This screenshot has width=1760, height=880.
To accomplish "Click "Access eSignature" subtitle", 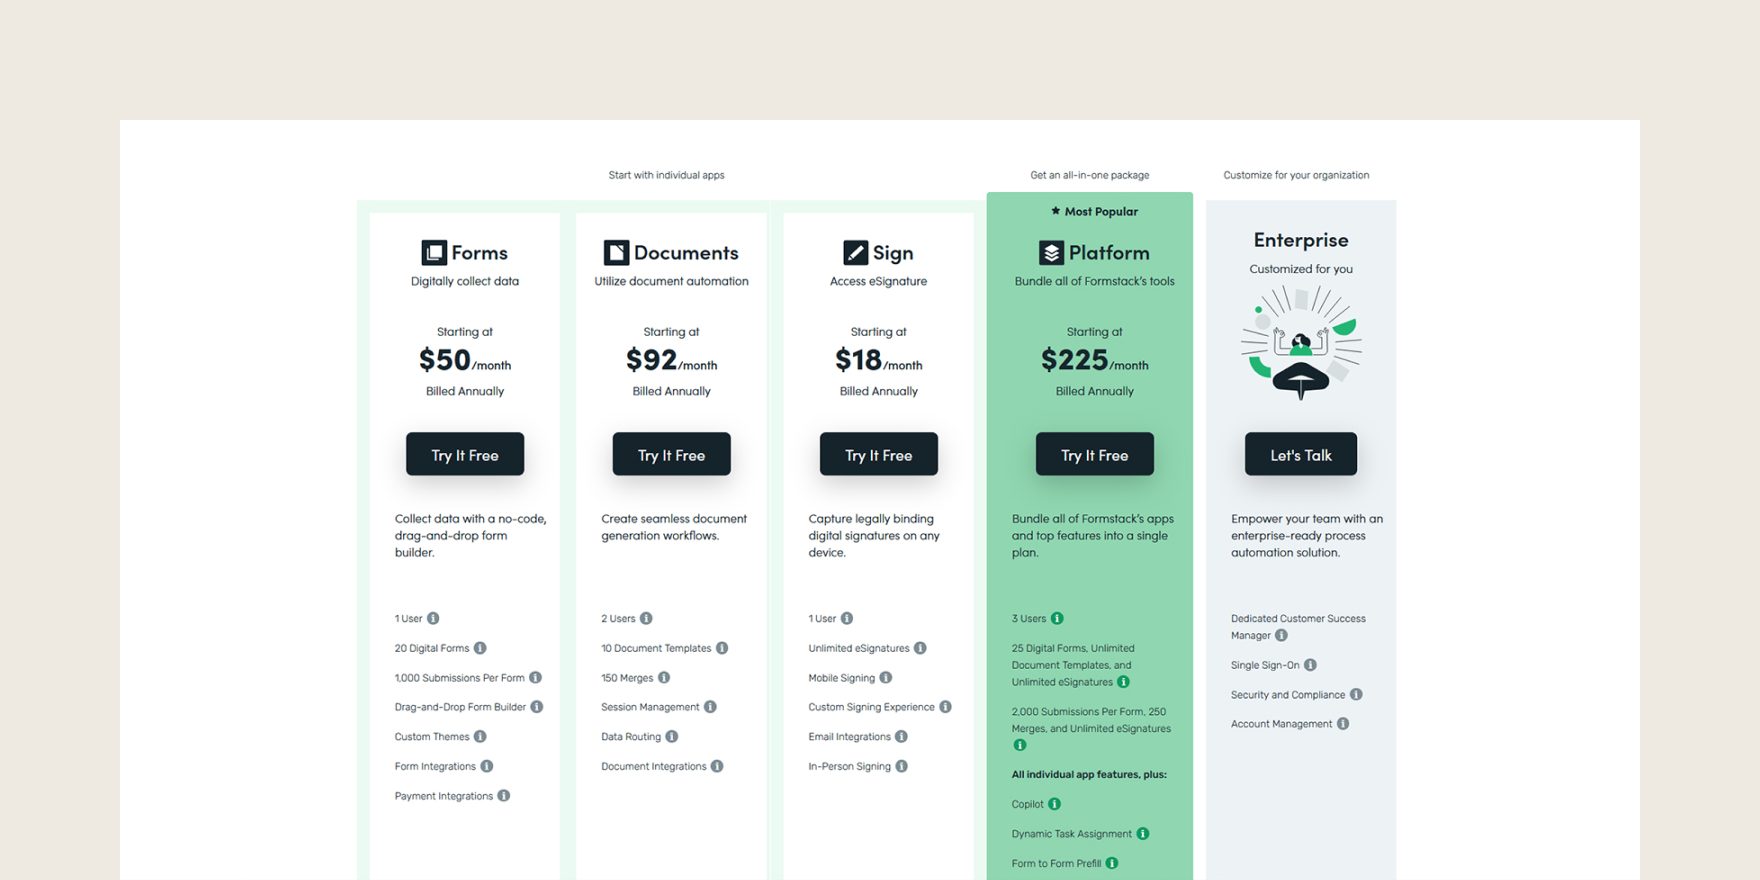I will pyautogui.click(x=879, y=281).
